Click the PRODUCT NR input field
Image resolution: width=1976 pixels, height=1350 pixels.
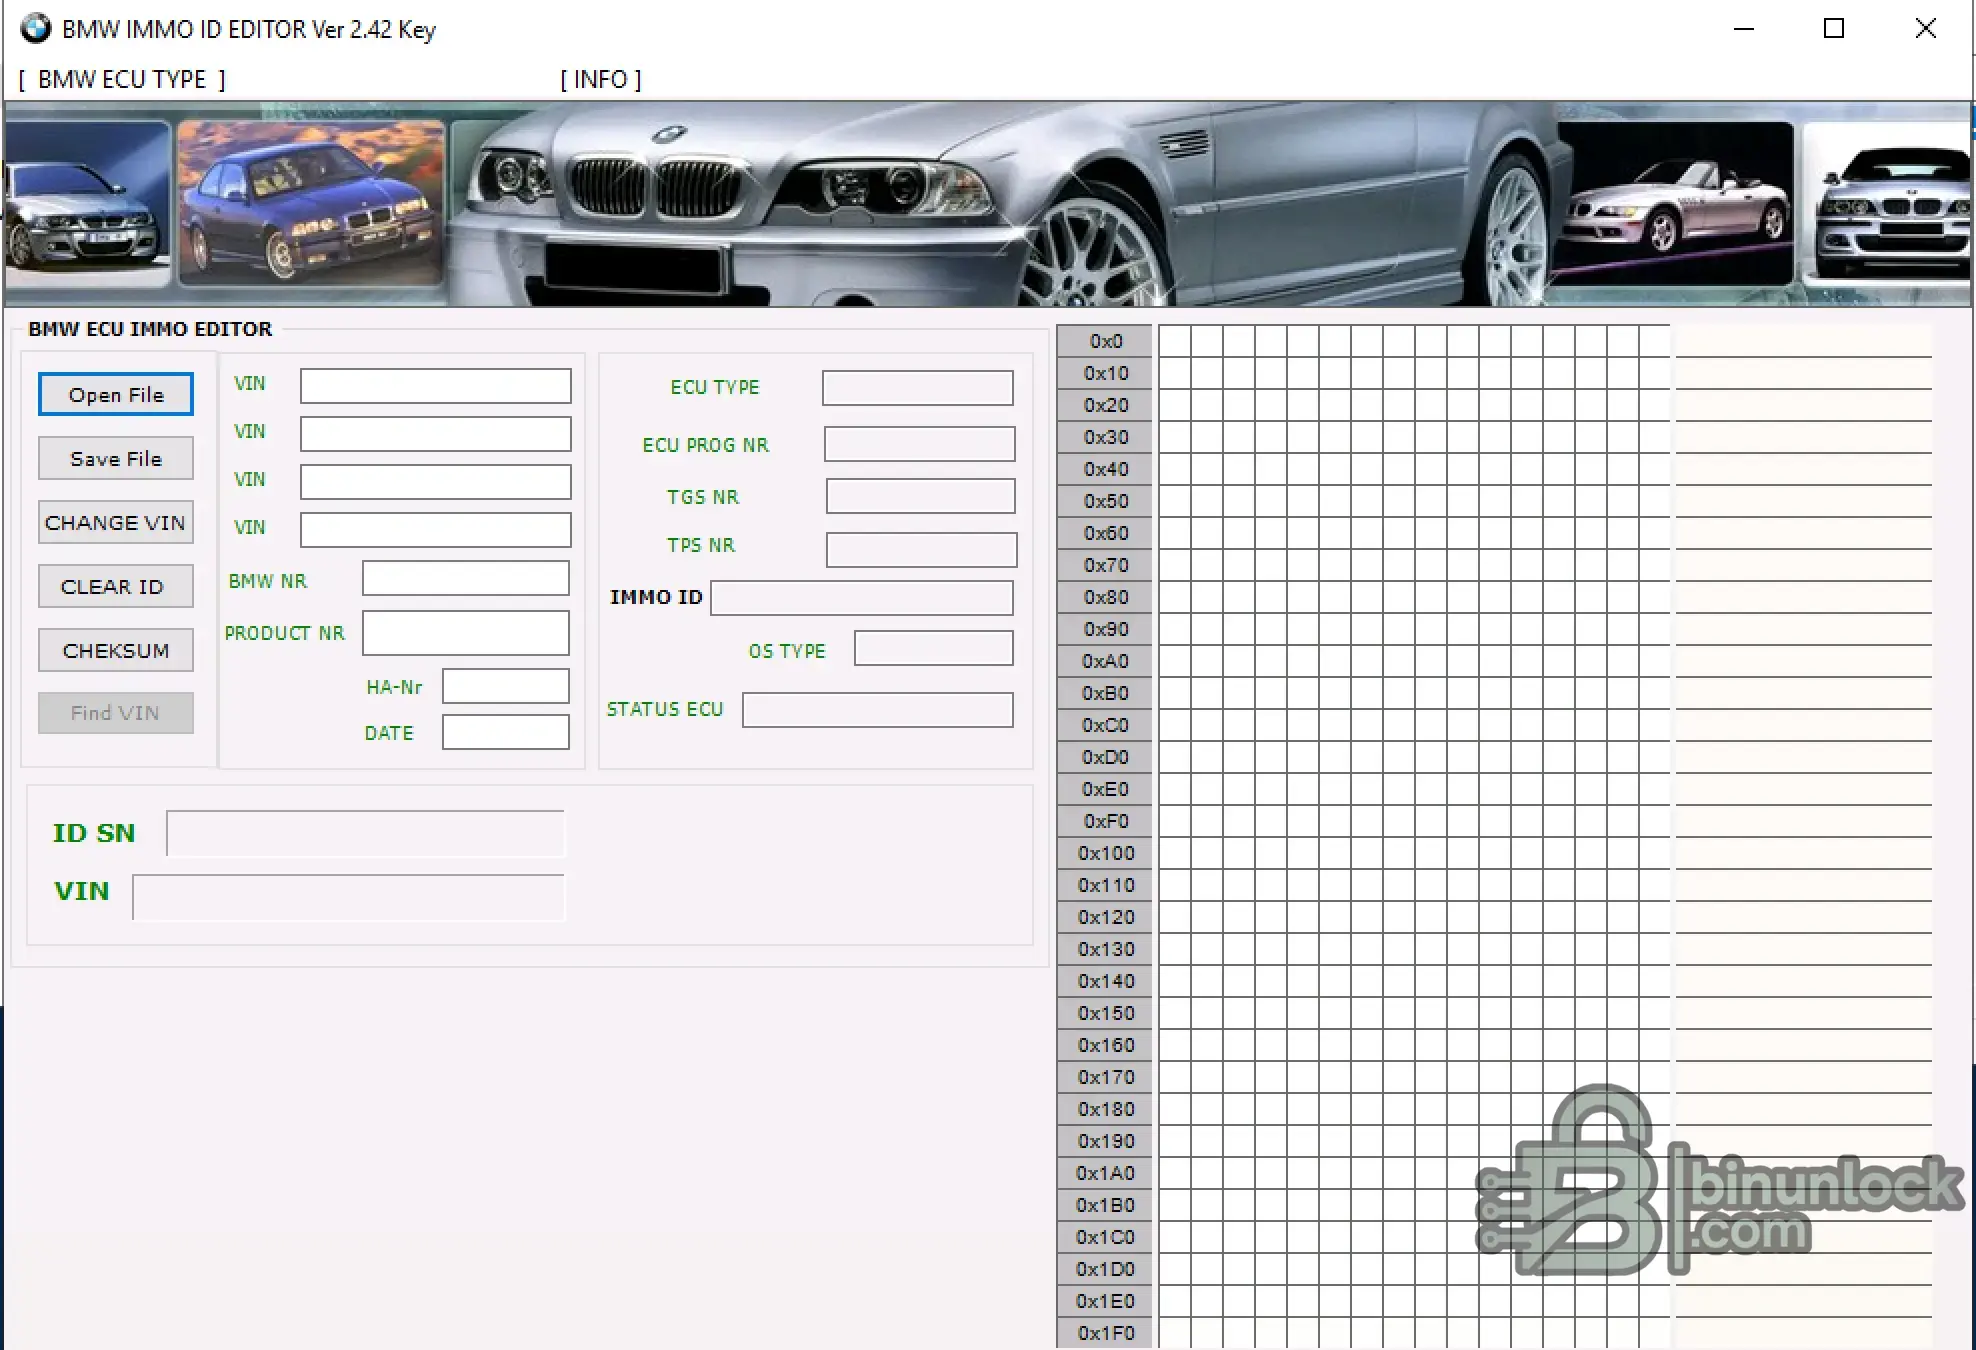[x=466, y=632]
